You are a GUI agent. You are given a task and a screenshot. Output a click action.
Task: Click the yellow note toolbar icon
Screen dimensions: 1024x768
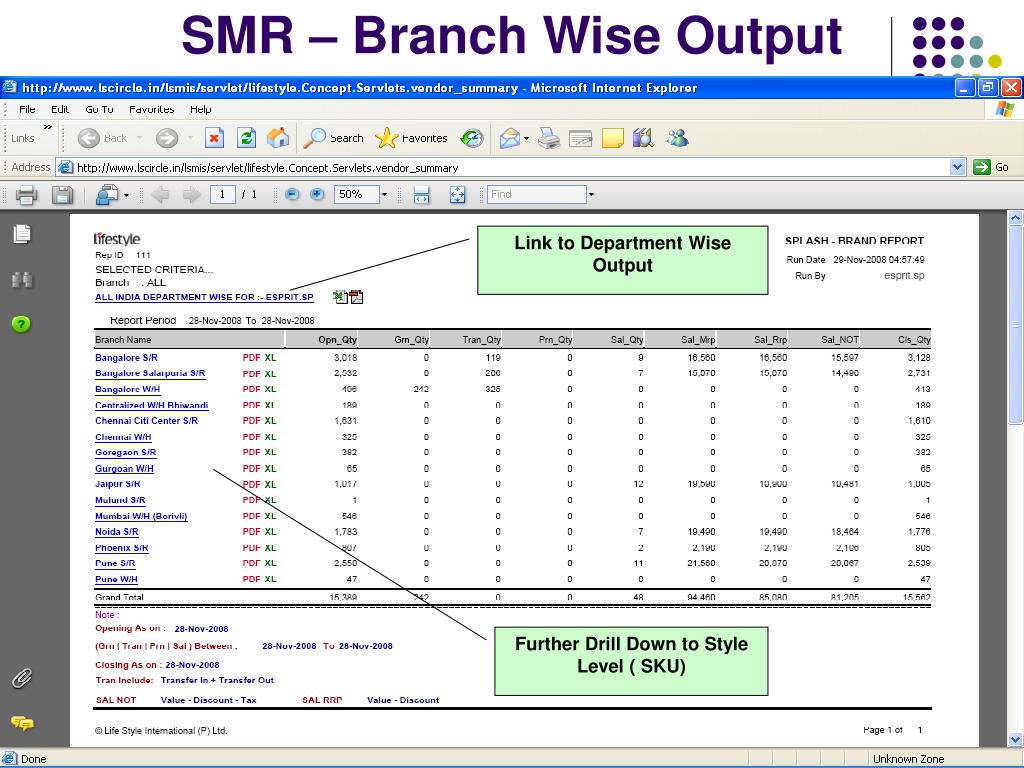click(613, 138)
